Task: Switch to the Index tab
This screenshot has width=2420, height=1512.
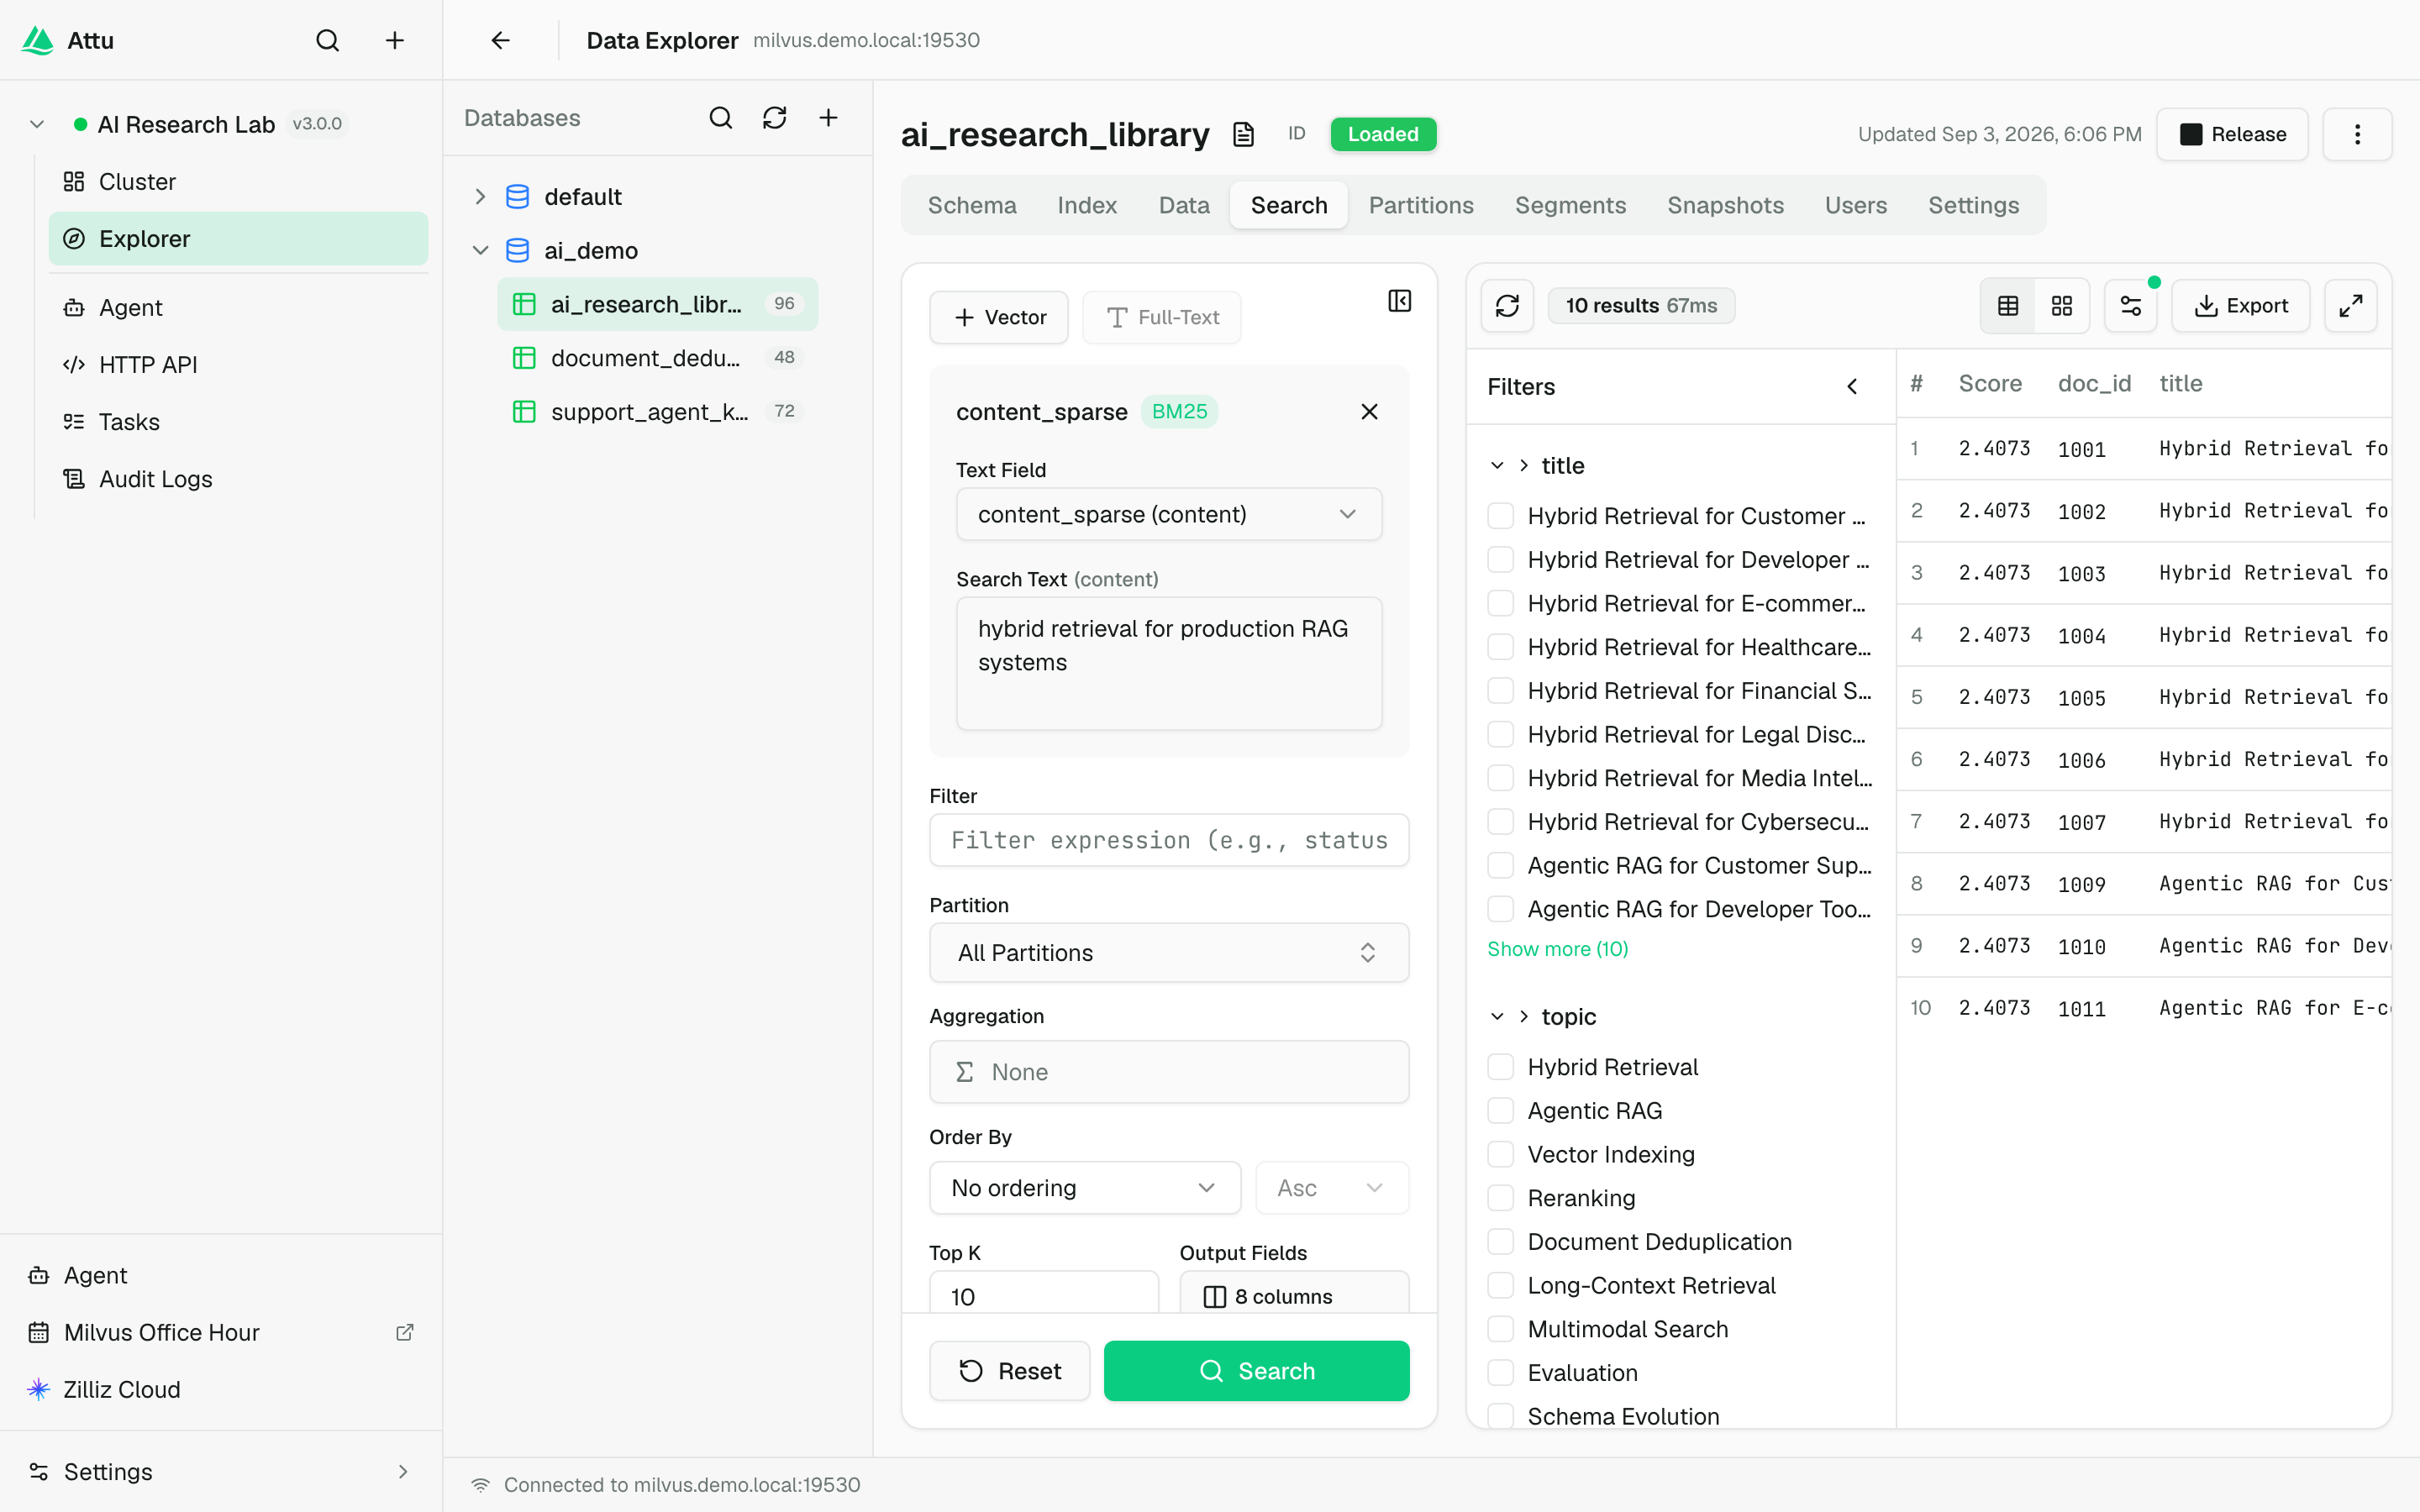Action: (x=1087, y=205)
